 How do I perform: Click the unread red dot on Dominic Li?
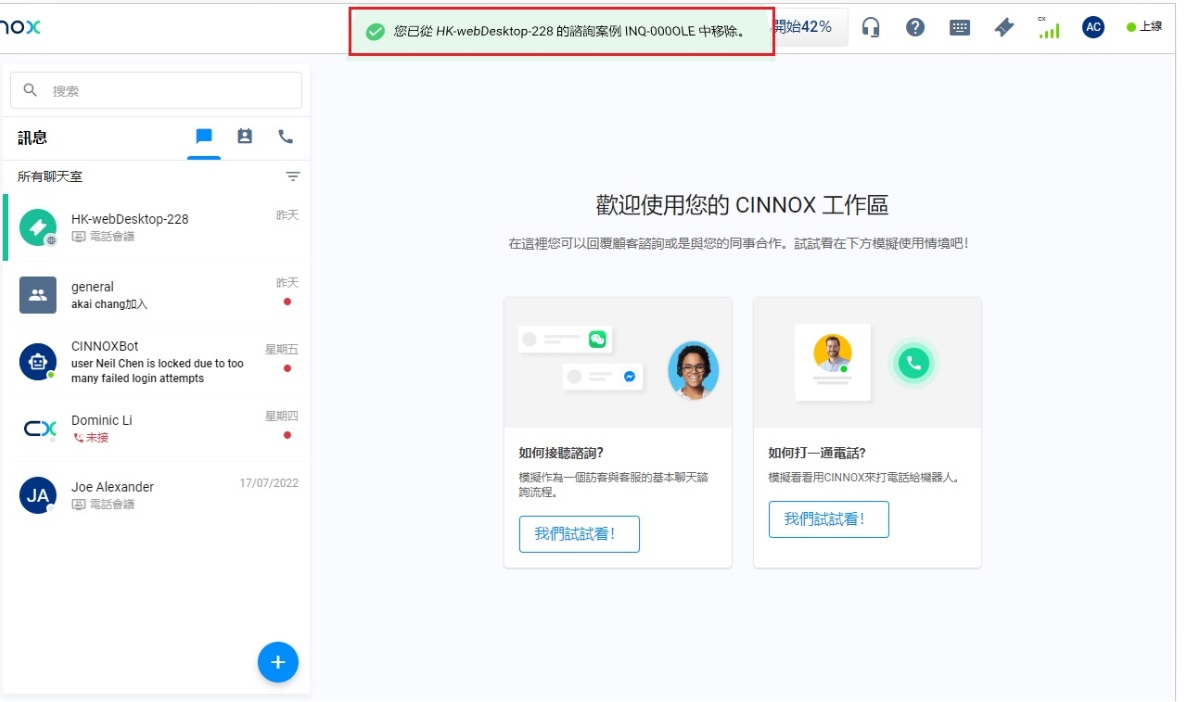tap(287, 435)
